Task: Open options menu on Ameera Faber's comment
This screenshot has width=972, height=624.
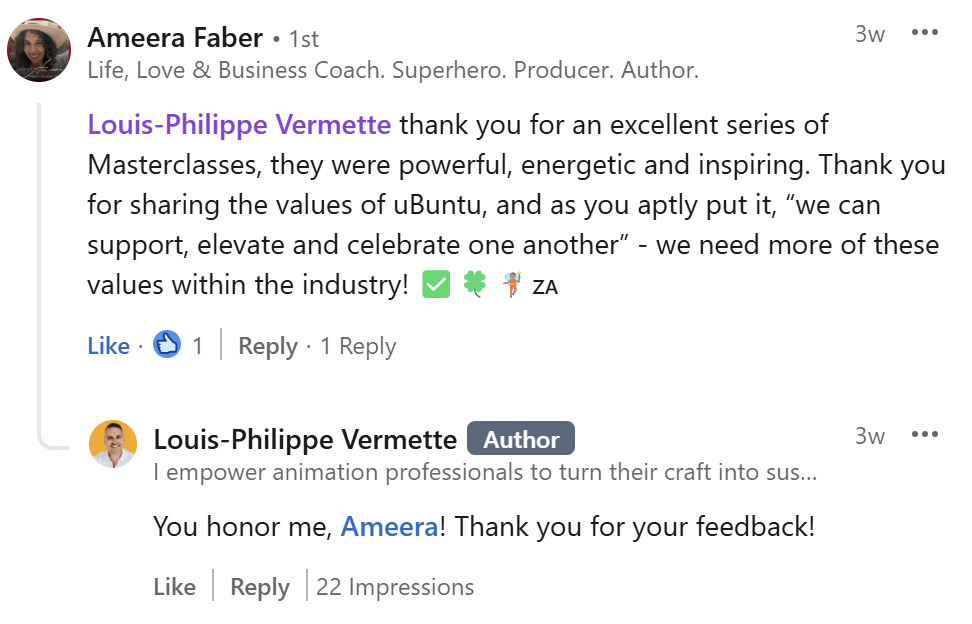Action: 925,33
